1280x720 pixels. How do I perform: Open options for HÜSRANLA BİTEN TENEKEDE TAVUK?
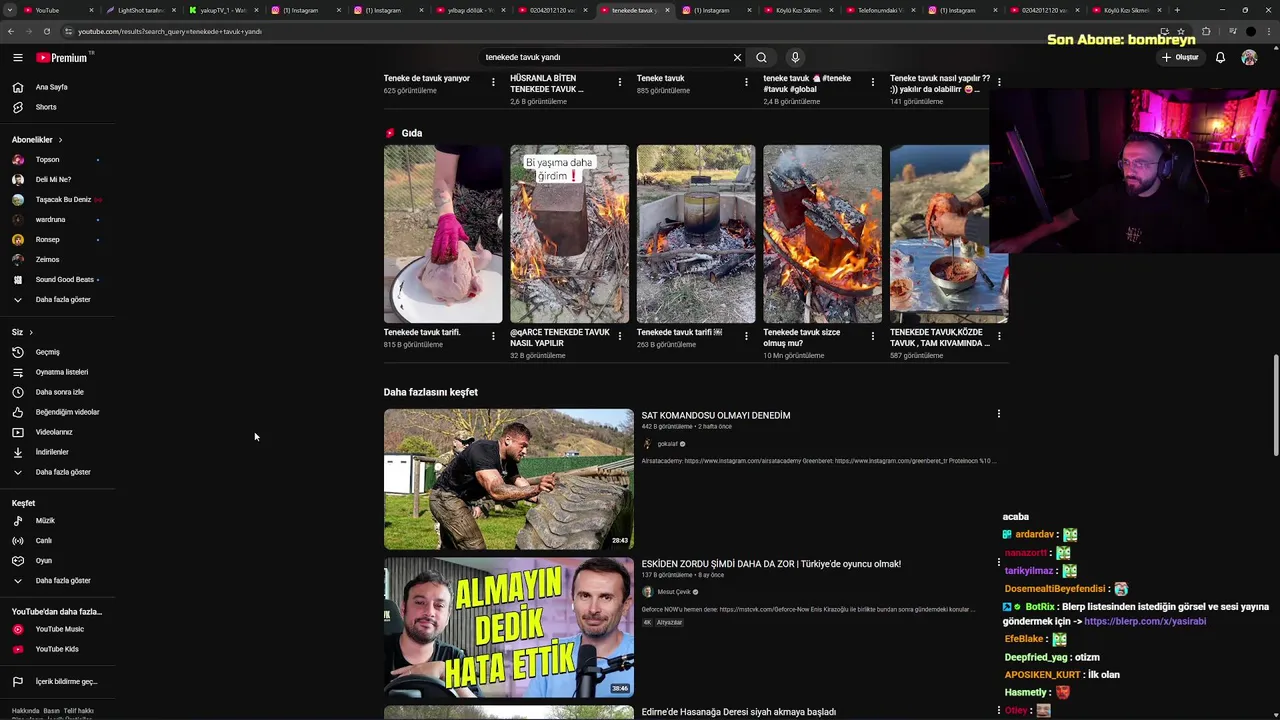pos(620,82)
